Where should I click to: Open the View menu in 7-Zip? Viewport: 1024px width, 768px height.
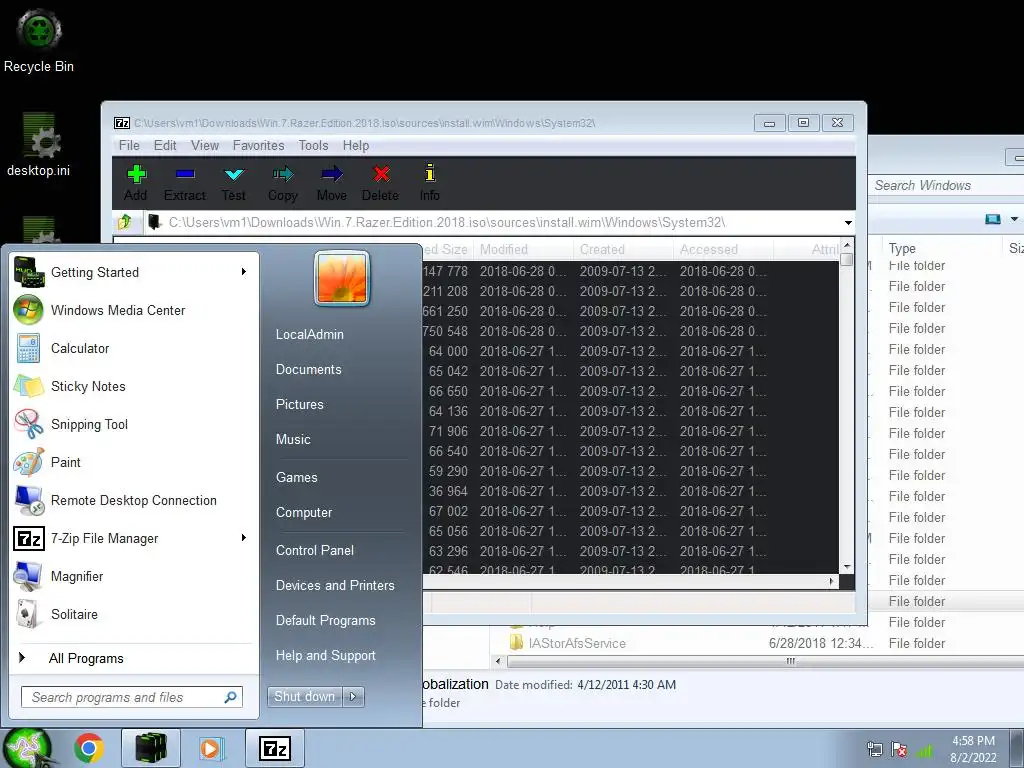click(205, 145)
